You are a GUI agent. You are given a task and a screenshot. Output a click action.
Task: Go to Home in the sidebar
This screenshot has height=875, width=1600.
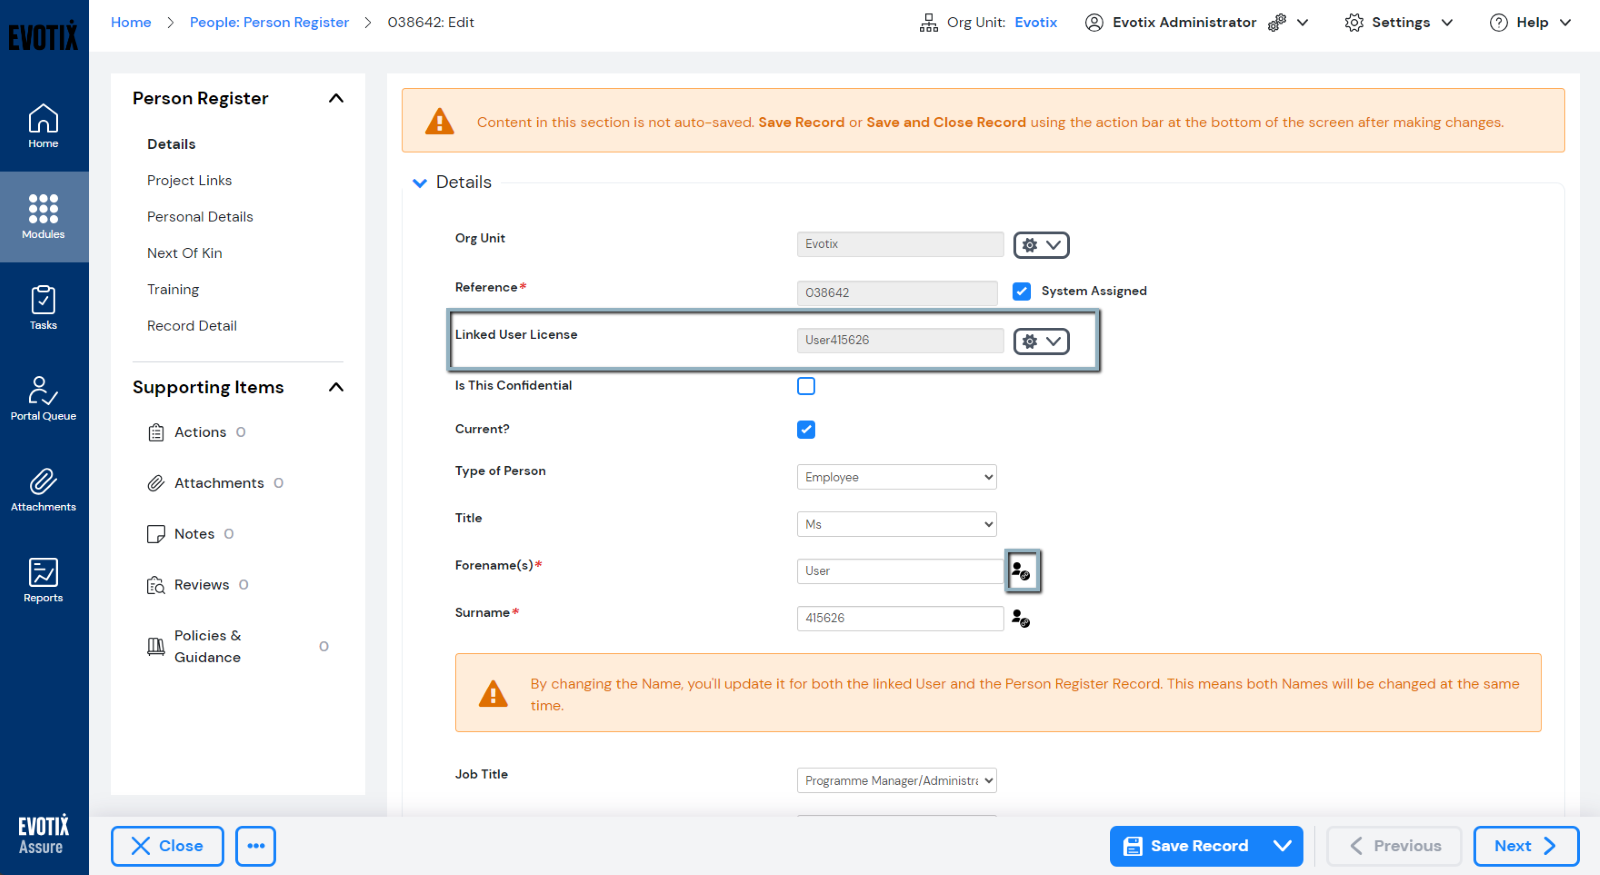(x=43, y=126)
